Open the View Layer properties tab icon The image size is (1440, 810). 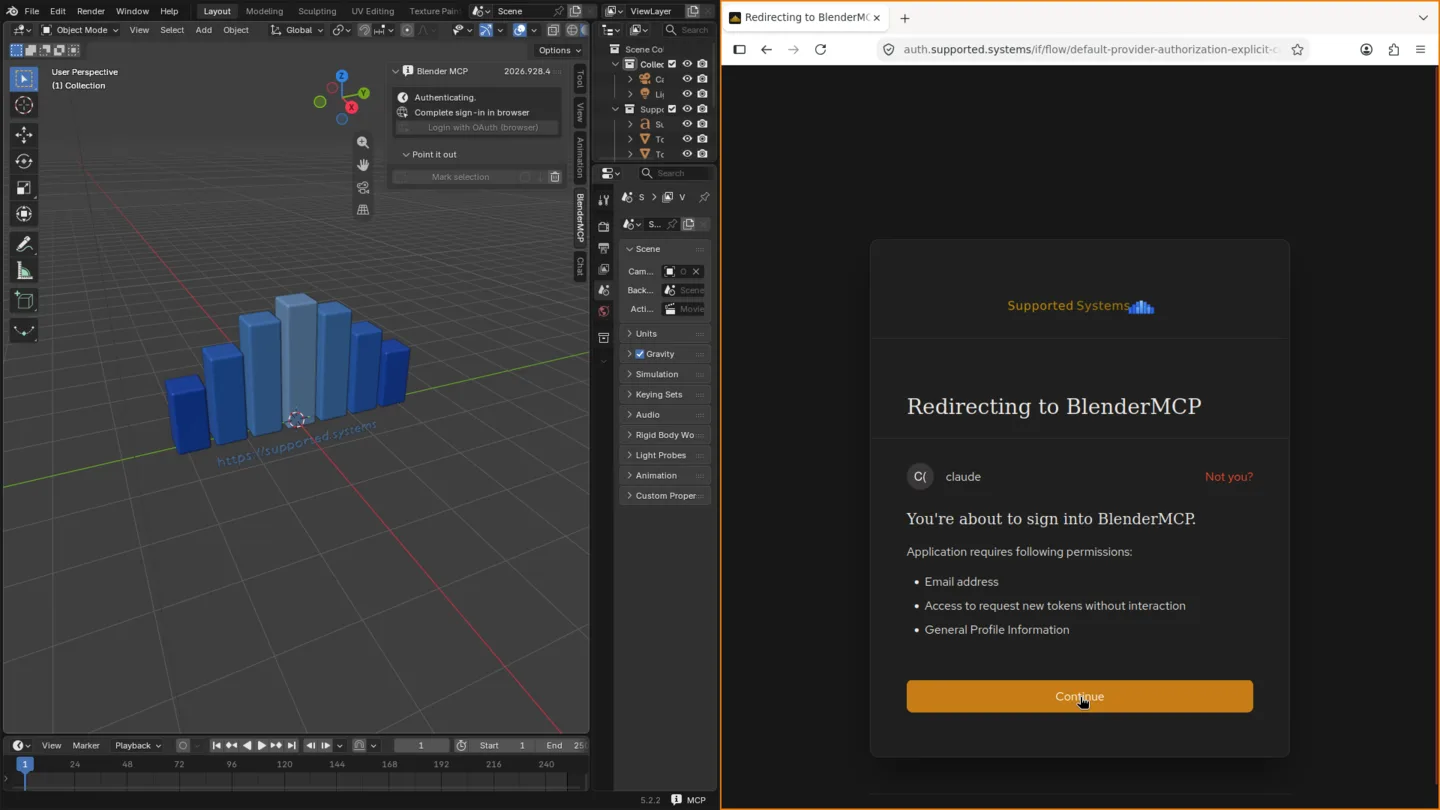(604, 269)
